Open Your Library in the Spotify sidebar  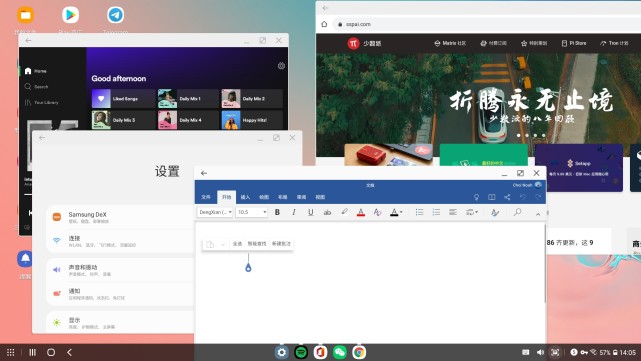[41, 103]
